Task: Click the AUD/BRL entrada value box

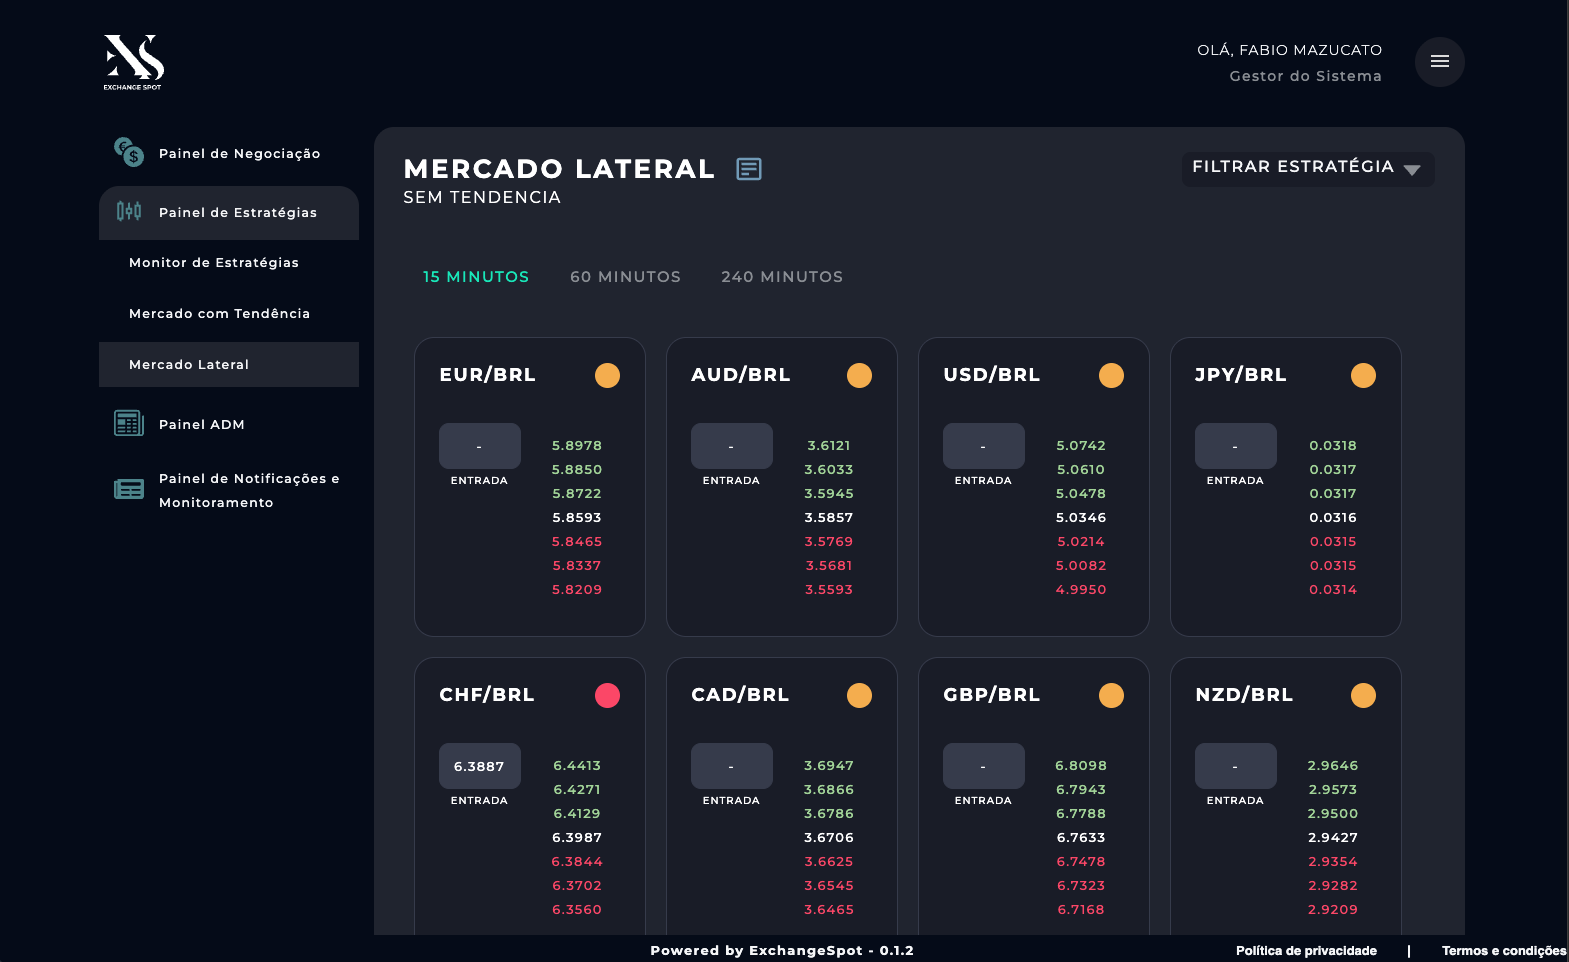Action: click(732, 446)
